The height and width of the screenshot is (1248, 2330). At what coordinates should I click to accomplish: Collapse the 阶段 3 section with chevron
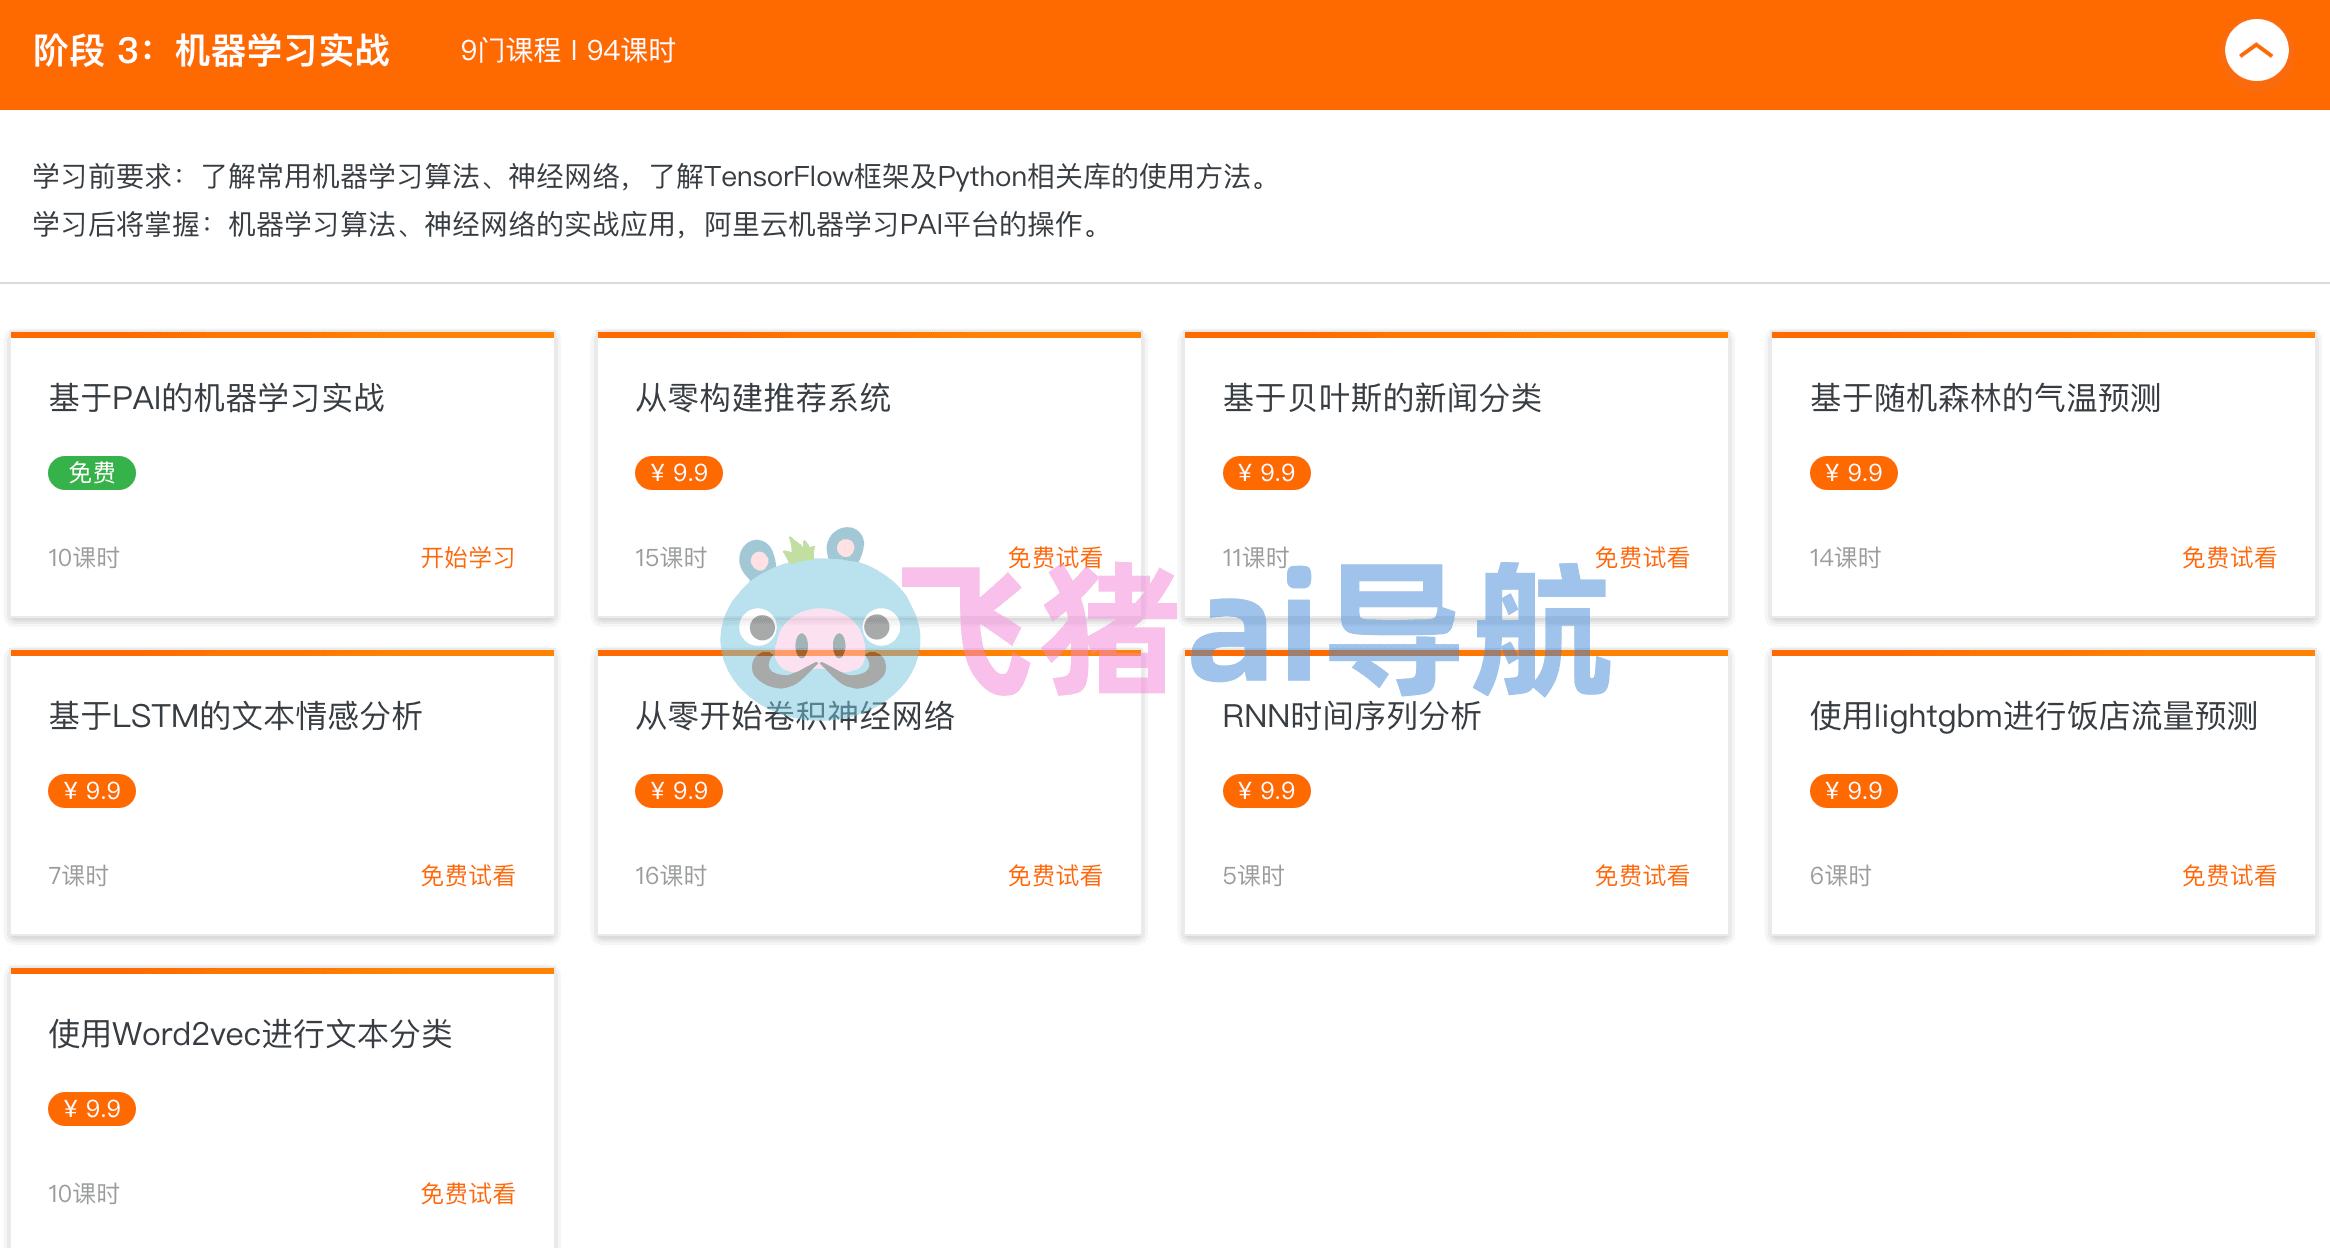coord(2256,50)
